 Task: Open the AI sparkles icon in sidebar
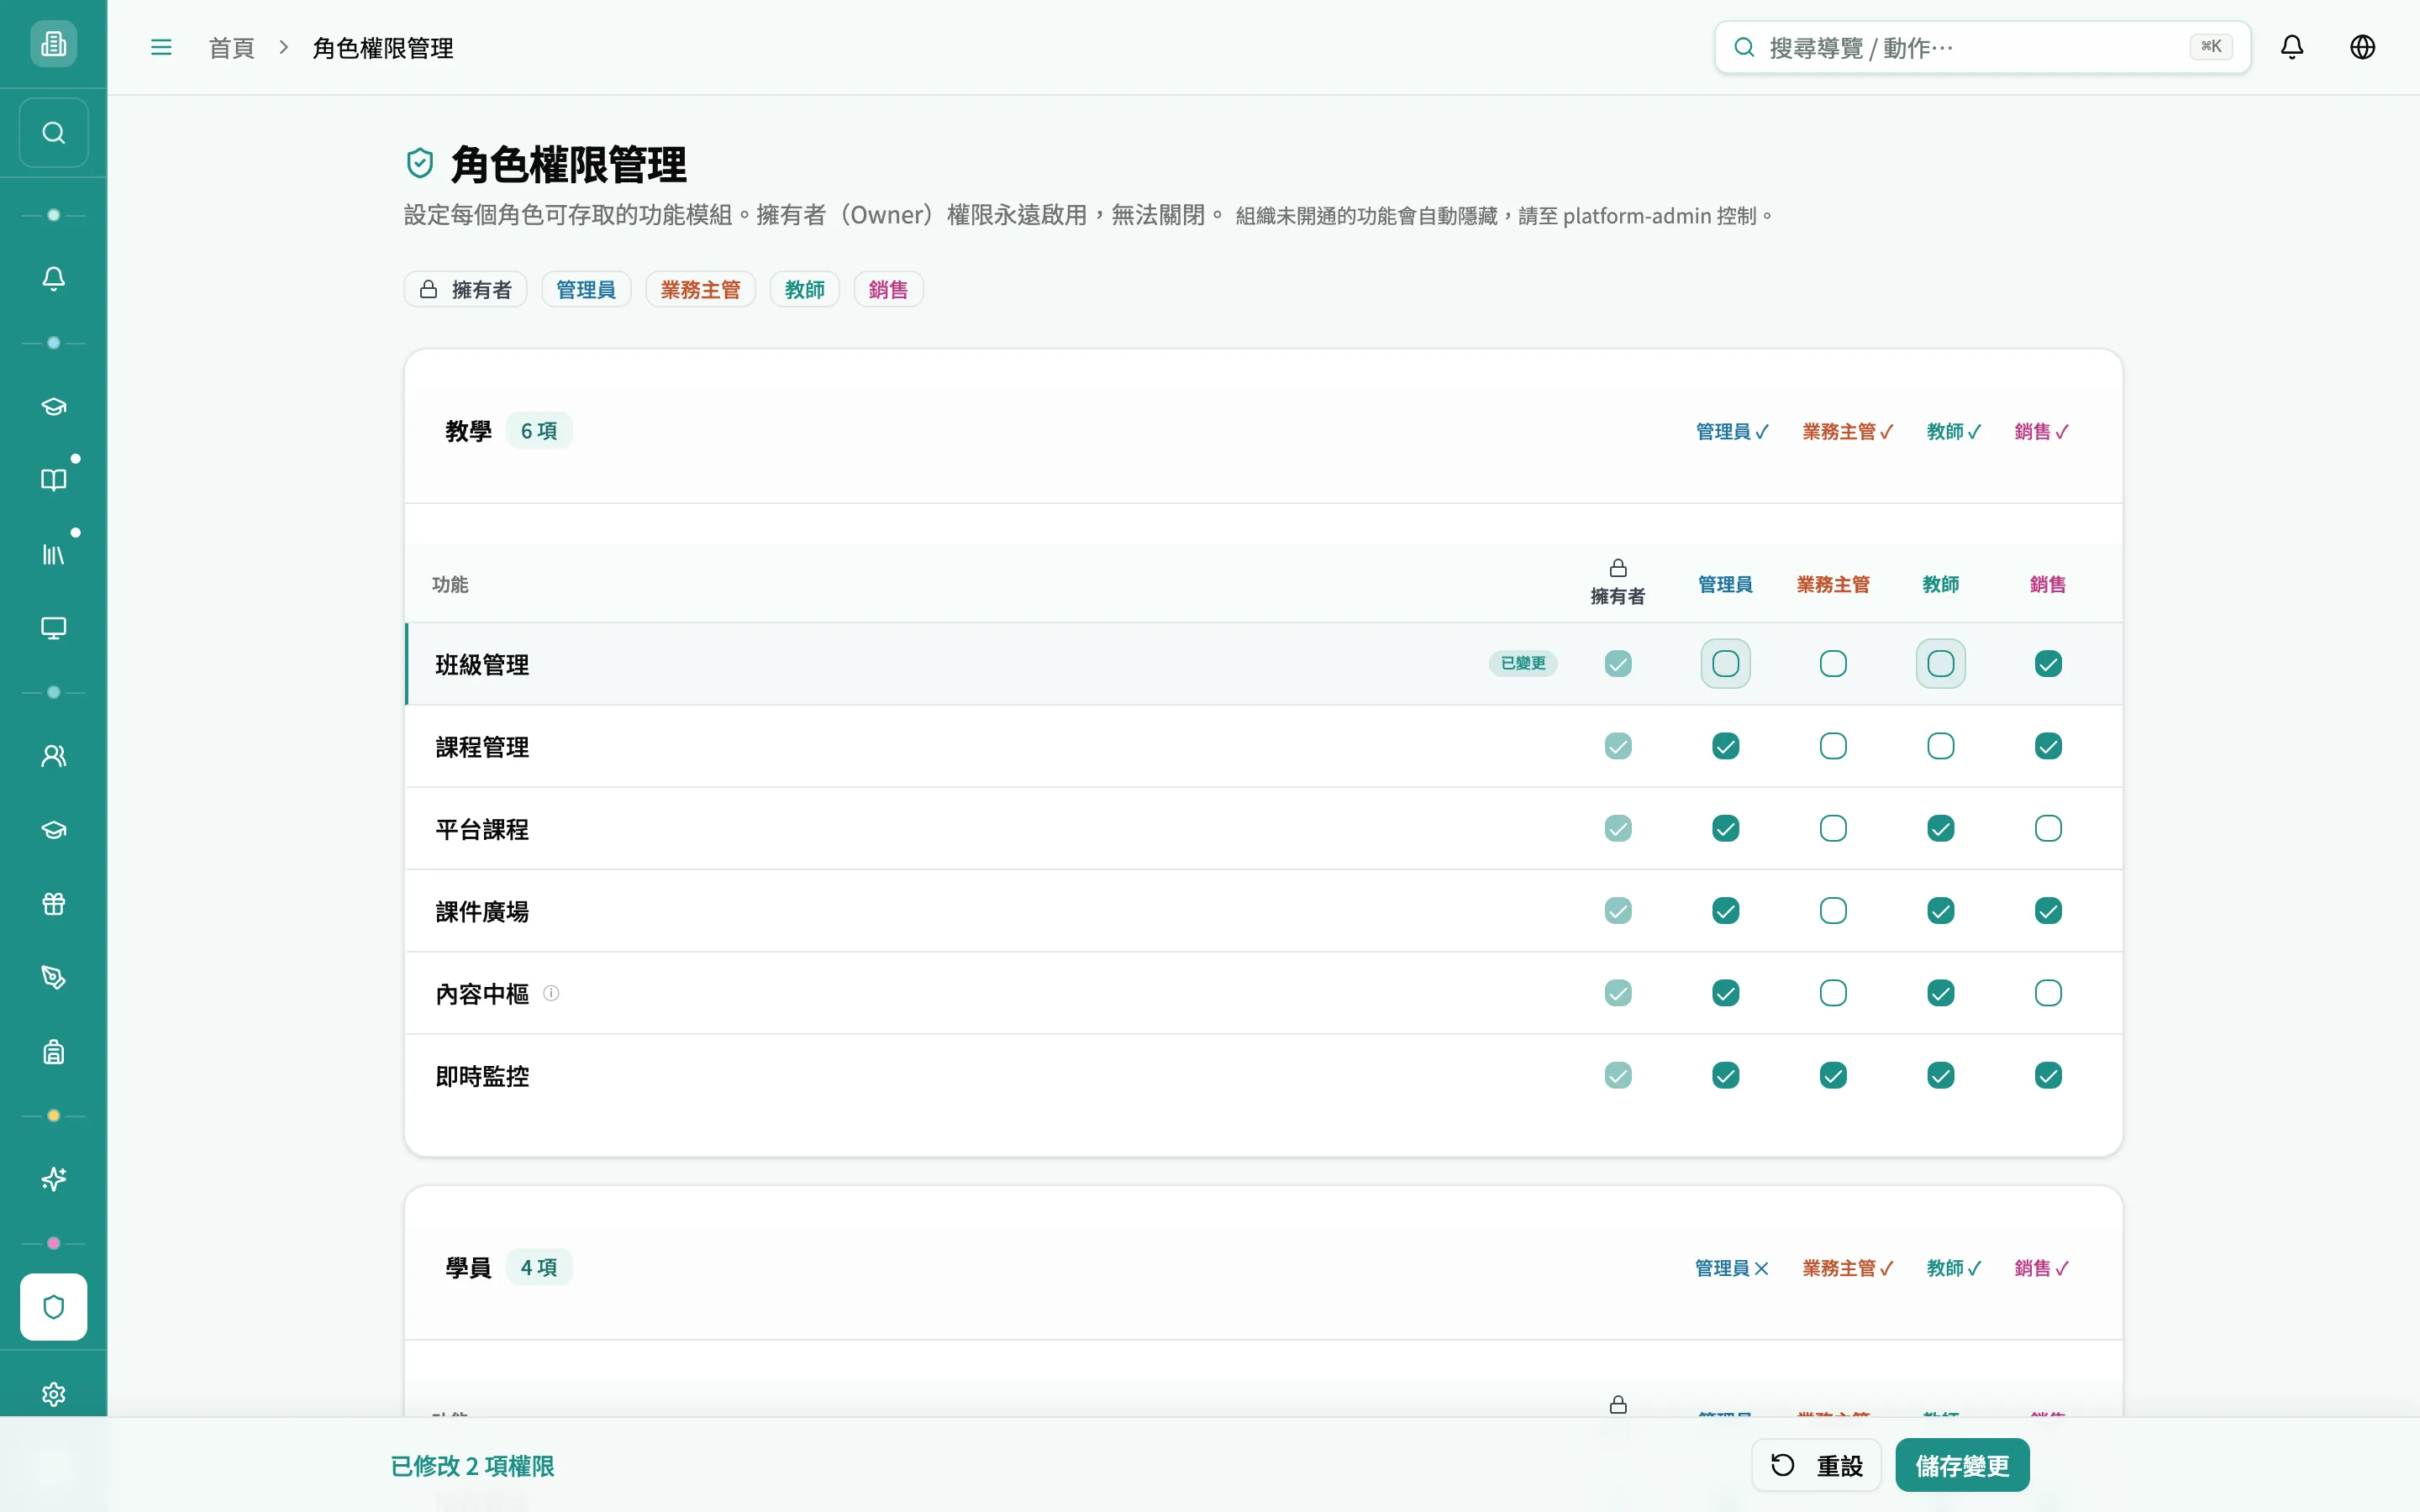pyautogui.click(x=53, y=1180)
